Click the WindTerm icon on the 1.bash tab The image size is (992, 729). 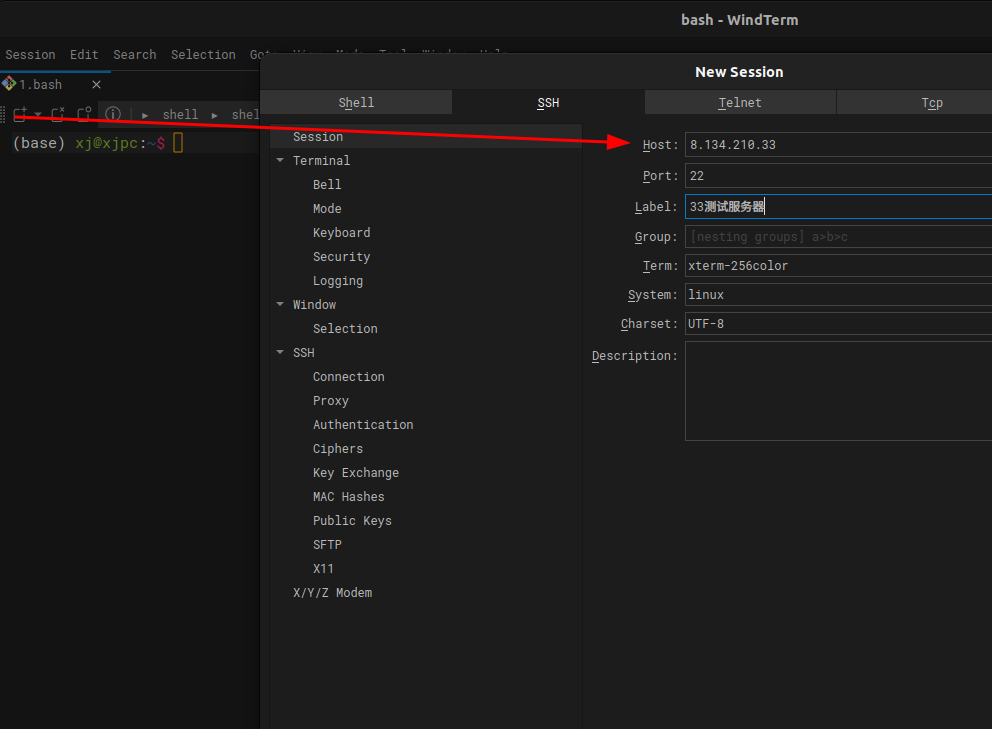(x=8, y=84)
